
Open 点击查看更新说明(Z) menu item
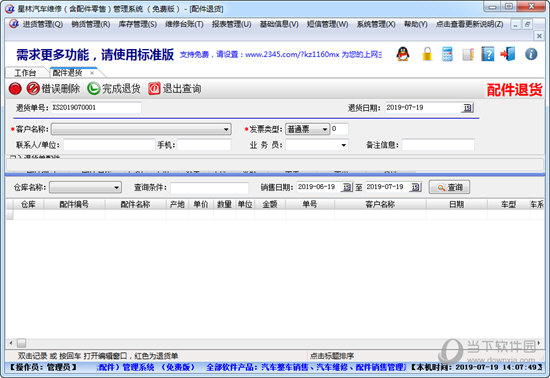coord(469,24)
